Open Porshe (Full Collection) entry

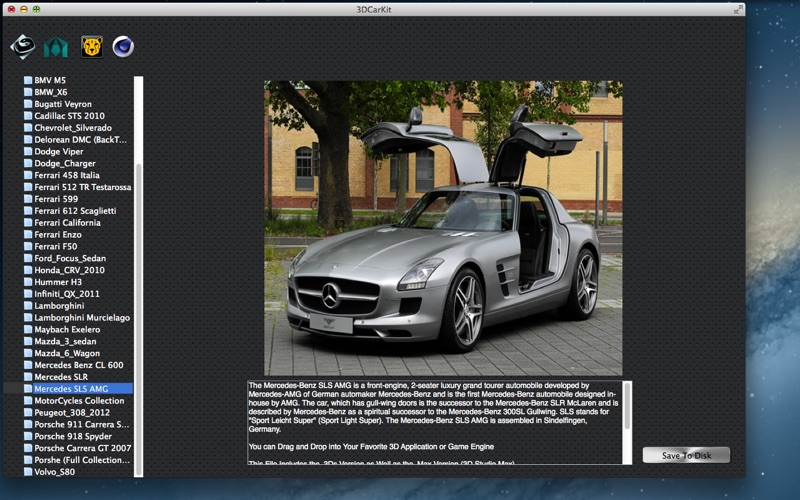click(x=82, y=460)
